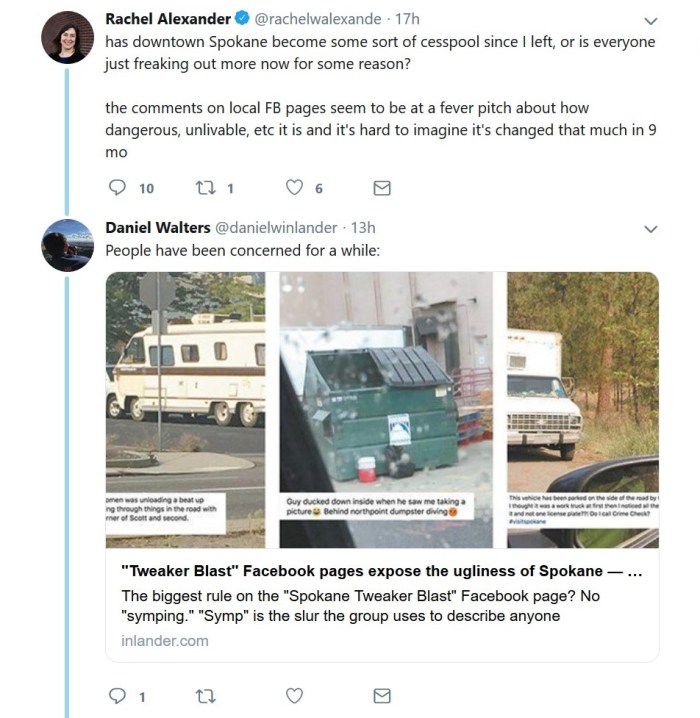The height and width of the screenshot is (718, 700).
Task: Open more-options chevron on Daniel Walters' tweet
Action: pos(651,229)
